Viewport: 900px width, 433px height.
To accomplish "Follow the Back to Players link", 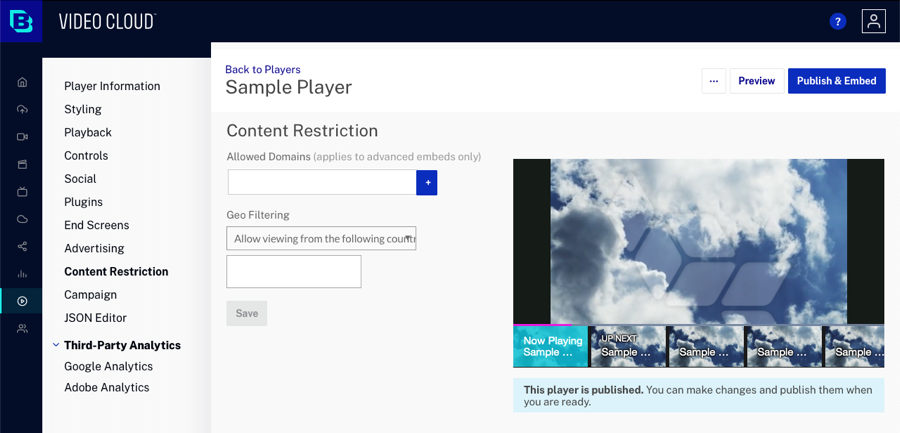I will (262, 69).
